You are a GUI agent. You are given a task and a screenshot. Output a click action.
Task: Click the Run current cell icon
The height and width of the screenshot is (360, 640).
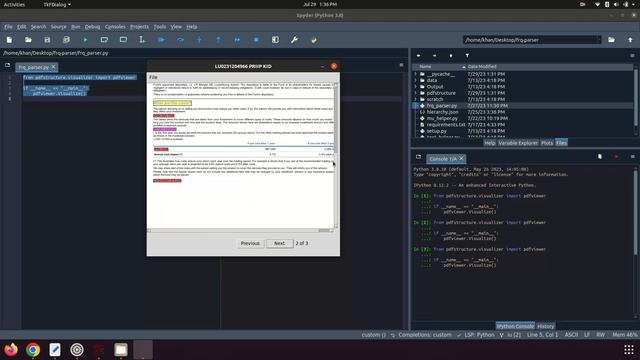coord(104,40)
